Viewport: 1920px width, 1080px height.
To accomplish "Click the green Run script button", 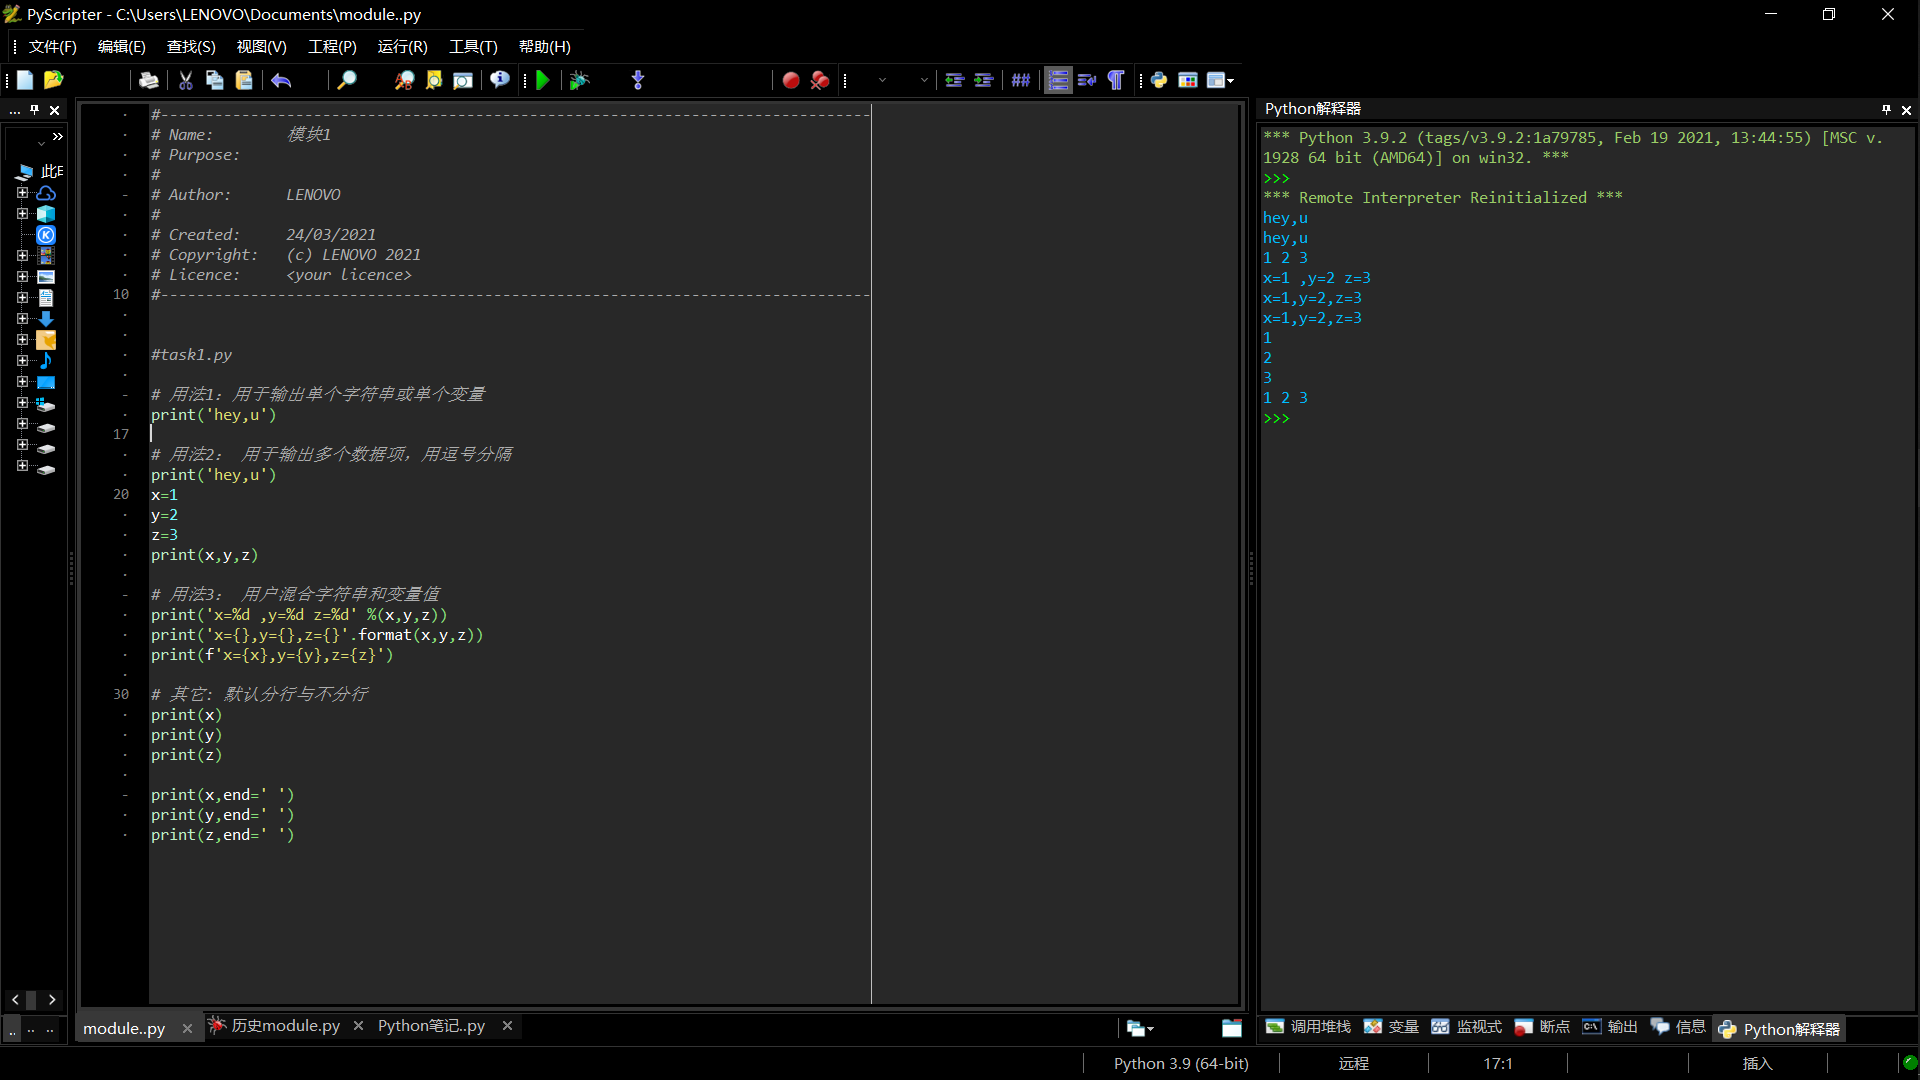I will click(x=543, y=81).
